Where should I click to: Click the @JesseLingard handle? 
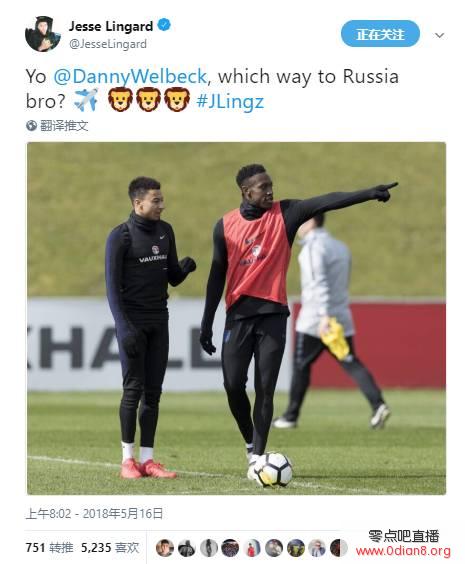pos(108,44)
